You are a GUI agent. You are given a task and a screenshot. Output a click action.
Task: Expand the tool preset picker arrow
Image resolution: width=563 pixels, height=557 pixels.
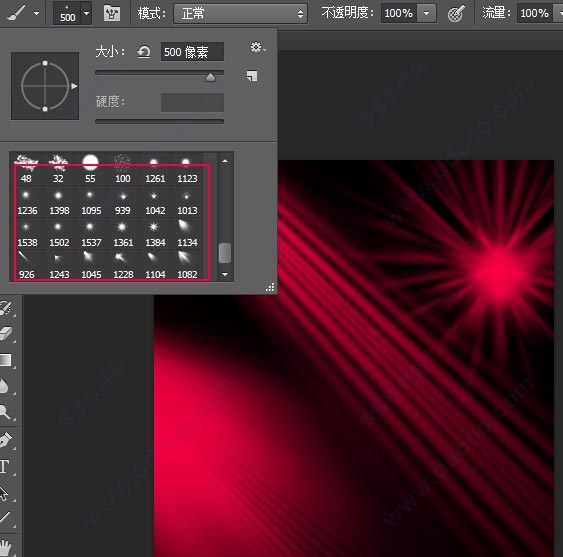[36, 14]
